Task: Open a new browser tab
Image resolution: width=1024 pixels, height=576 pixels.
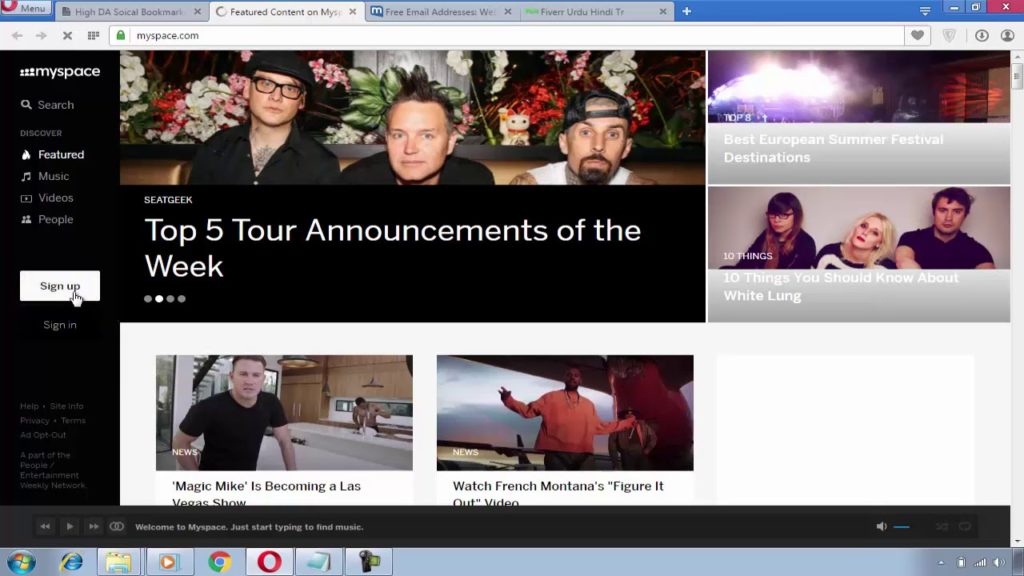Action: [x=686, y=11]
